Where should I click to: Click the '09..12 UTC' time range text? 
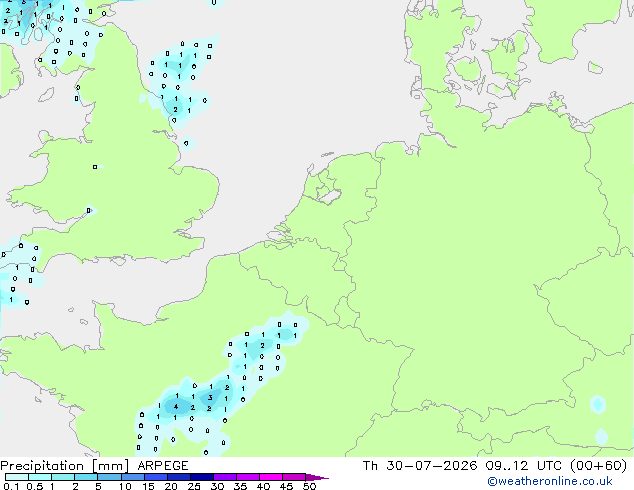524,466
